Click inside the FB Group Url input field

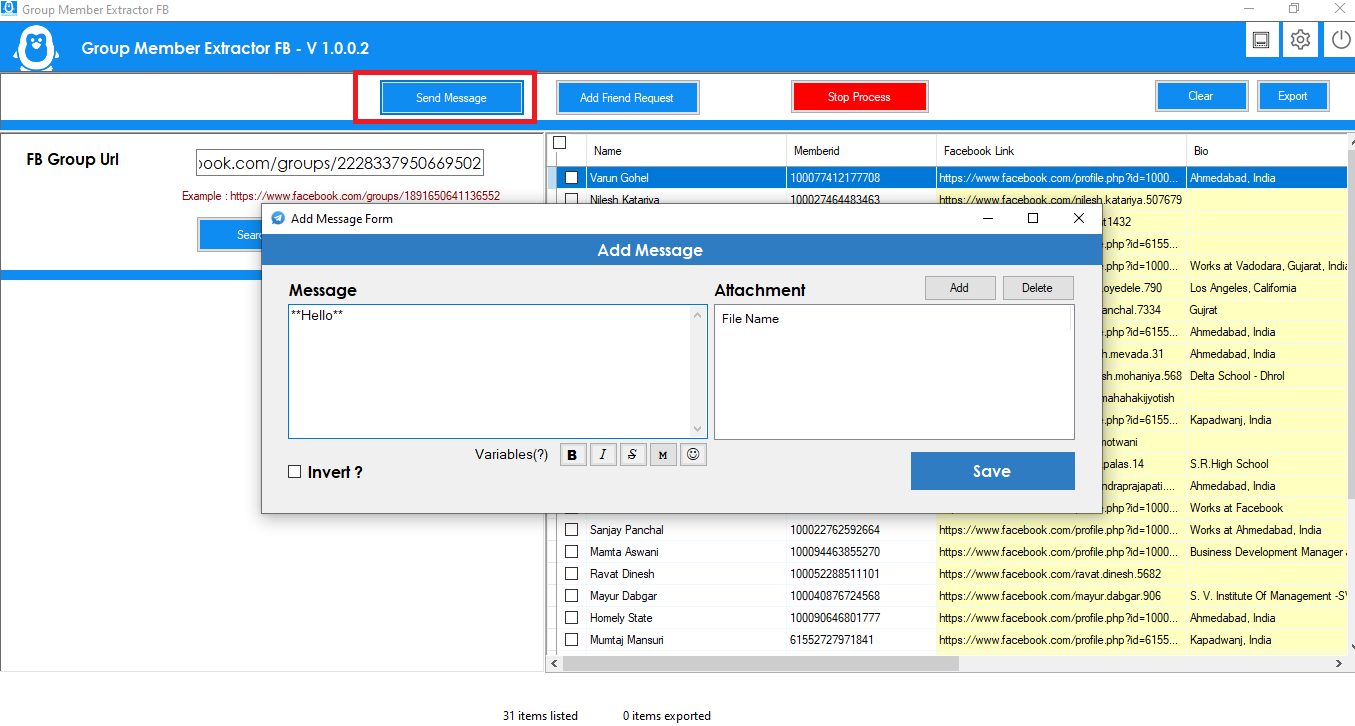(338, 161)
